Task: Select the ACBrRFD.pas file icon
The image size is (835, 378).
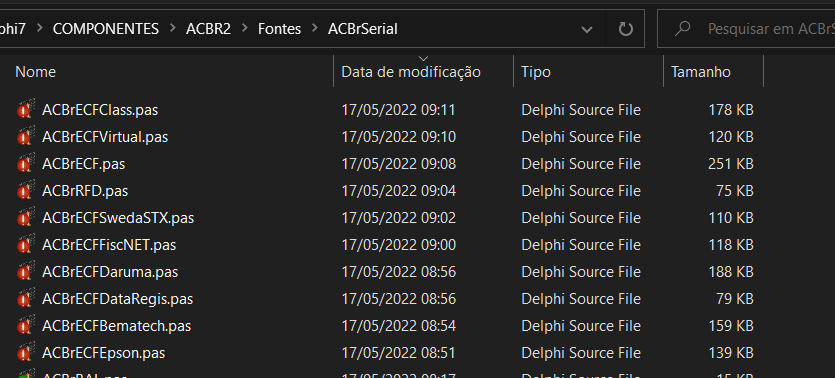Action: 26,191
